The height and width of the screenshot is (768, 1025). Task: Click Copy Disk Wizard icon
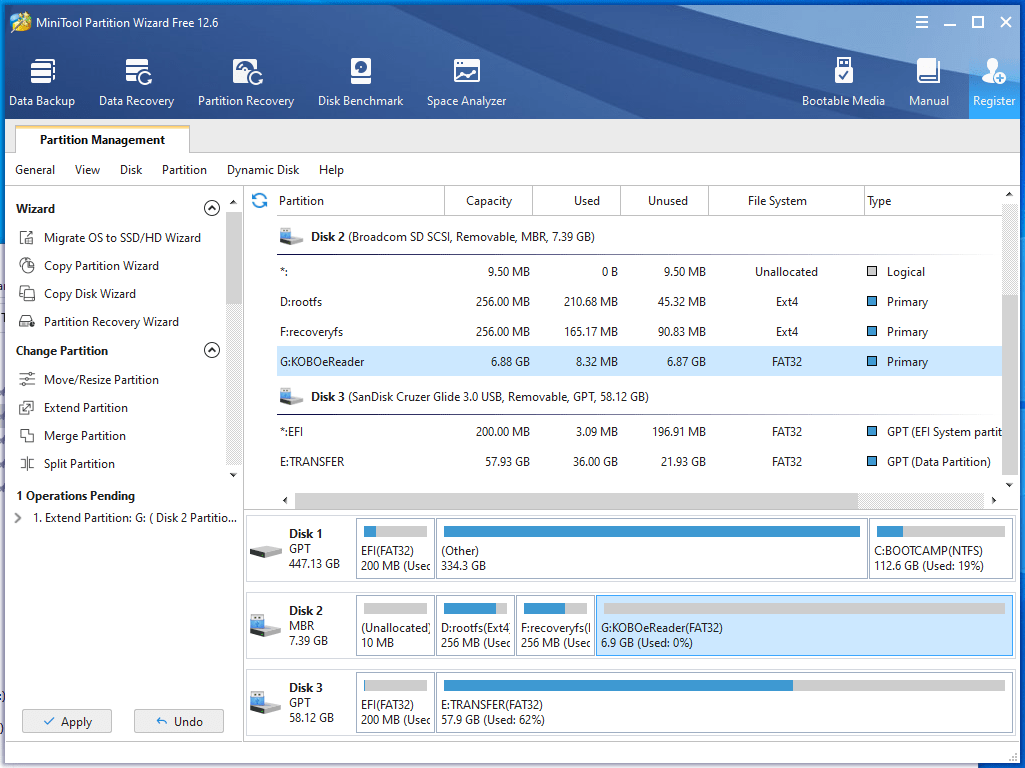point(27,293)
